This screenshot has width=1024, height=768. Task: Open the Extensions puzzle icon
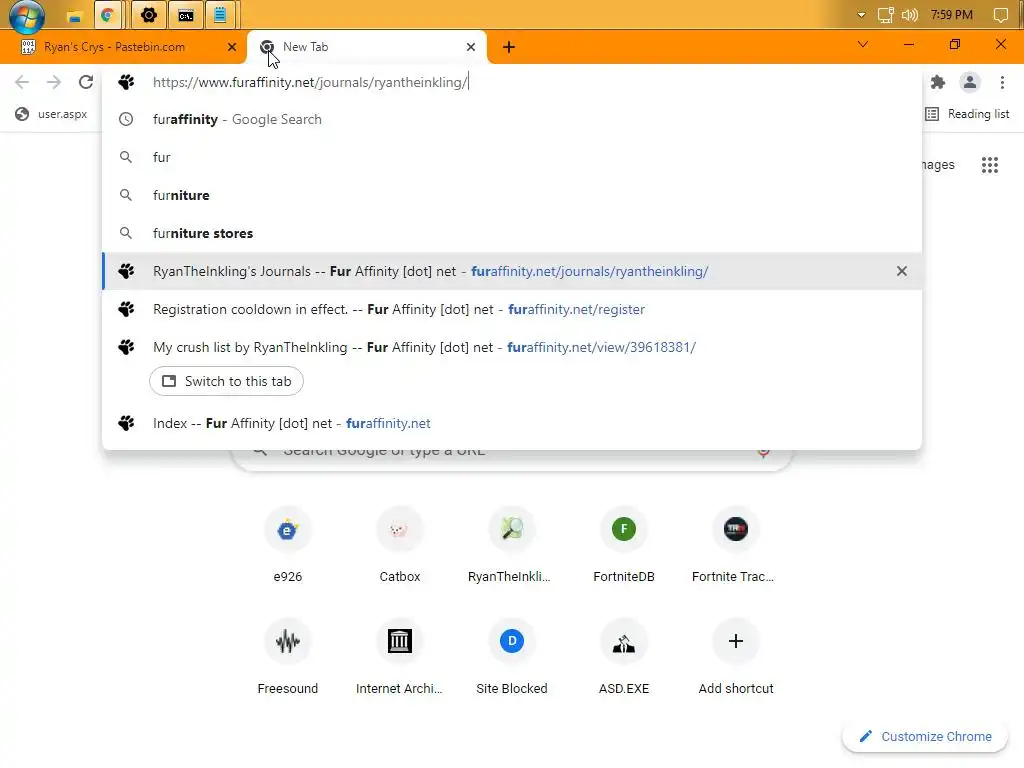[938, 82]
